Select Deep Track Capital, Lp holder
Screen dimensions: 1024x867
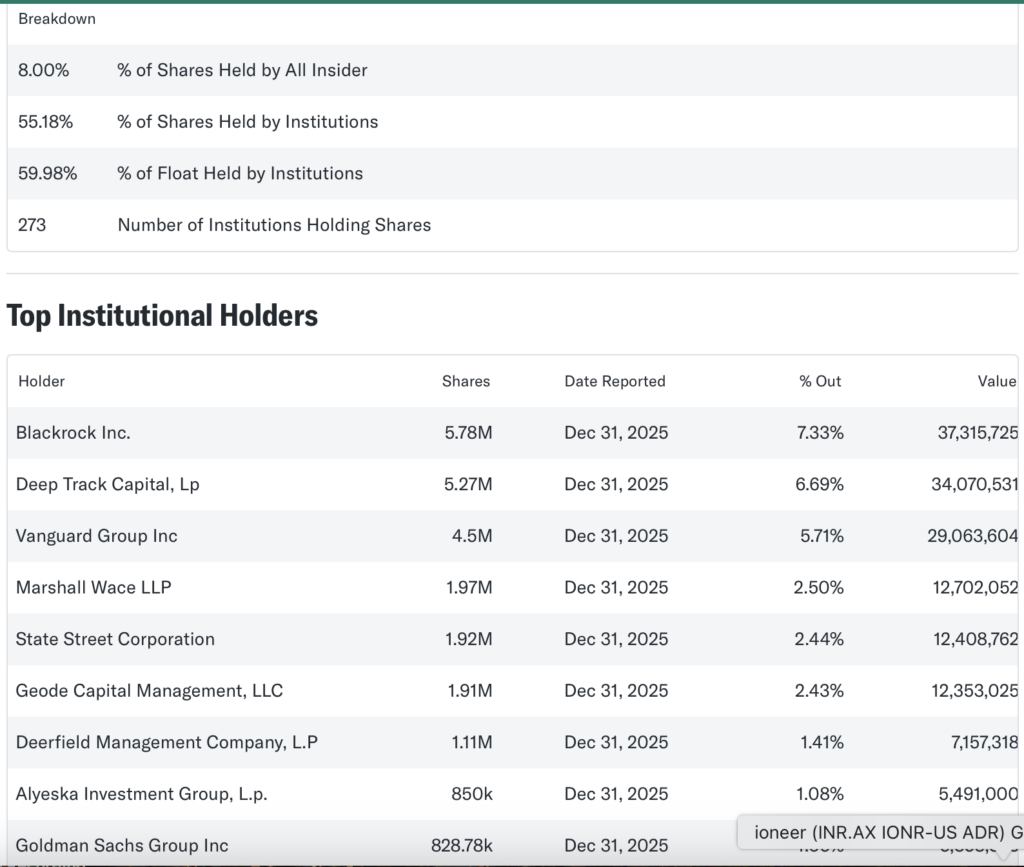coord(107,484)
